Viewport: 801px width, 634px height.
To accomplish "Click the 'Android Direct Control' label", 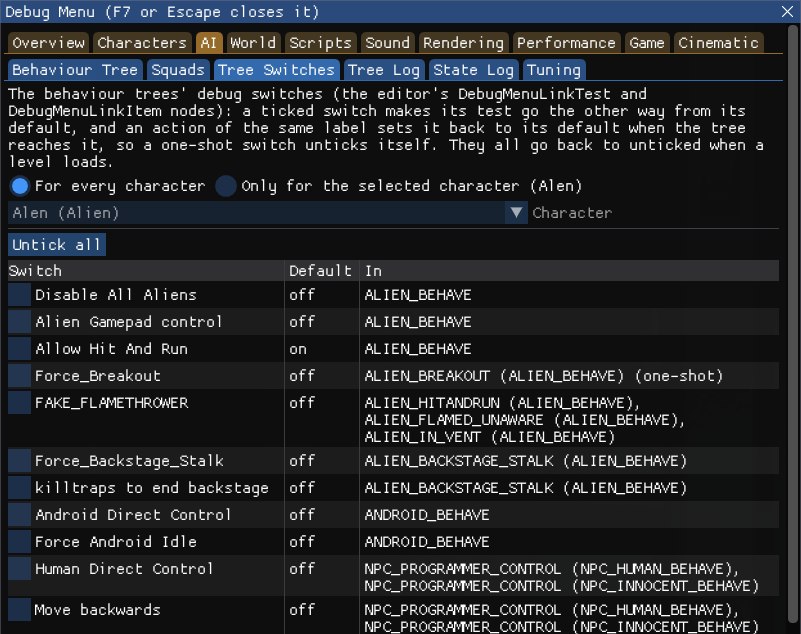I will pos(133,515).
